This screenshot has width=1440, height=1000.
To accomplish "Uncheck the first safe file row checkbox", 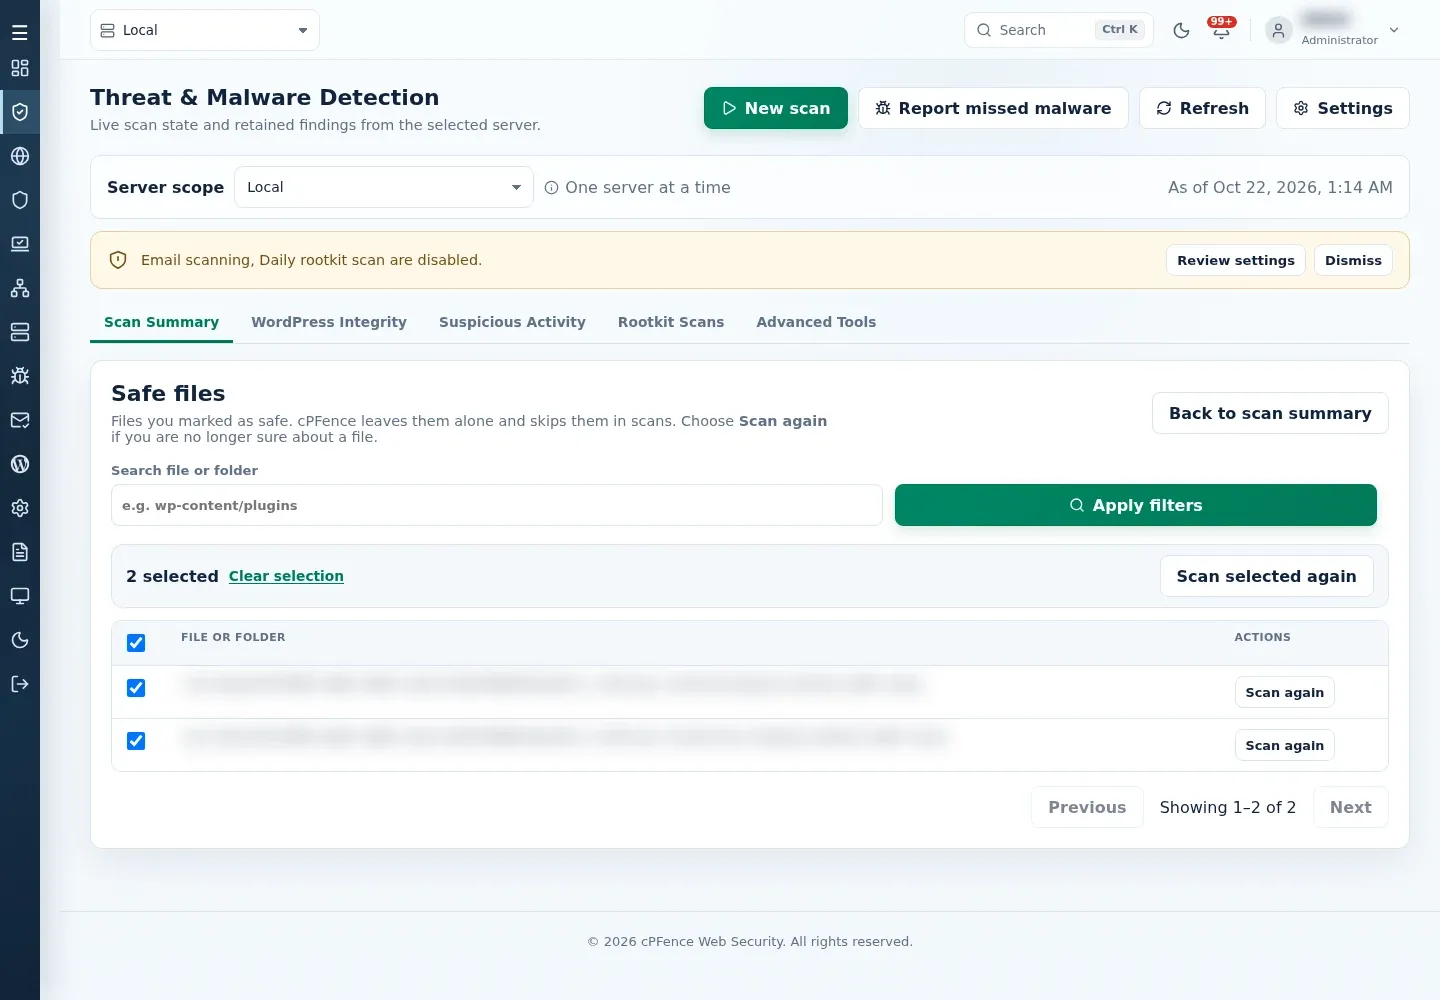I will (136, 688).
